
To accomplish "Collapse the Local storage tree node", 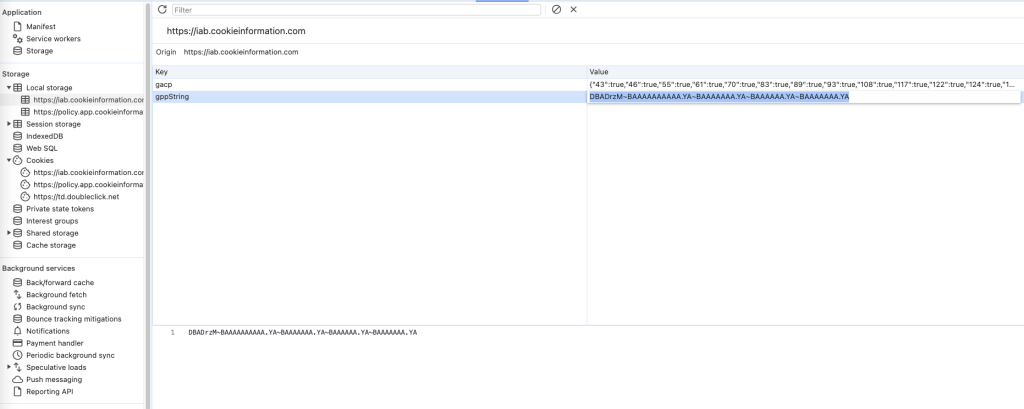I will [9, 88].
